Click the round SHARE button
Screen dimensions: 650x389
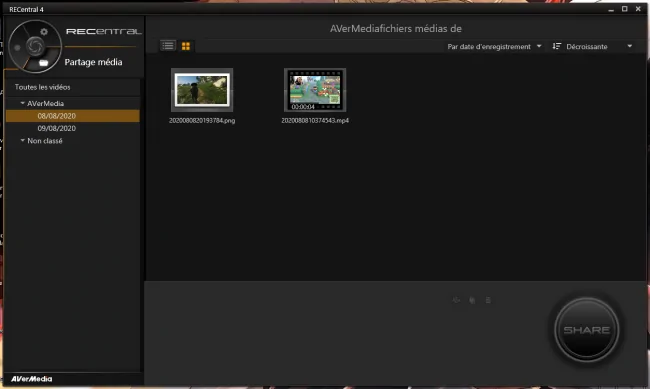pos(587,330)
